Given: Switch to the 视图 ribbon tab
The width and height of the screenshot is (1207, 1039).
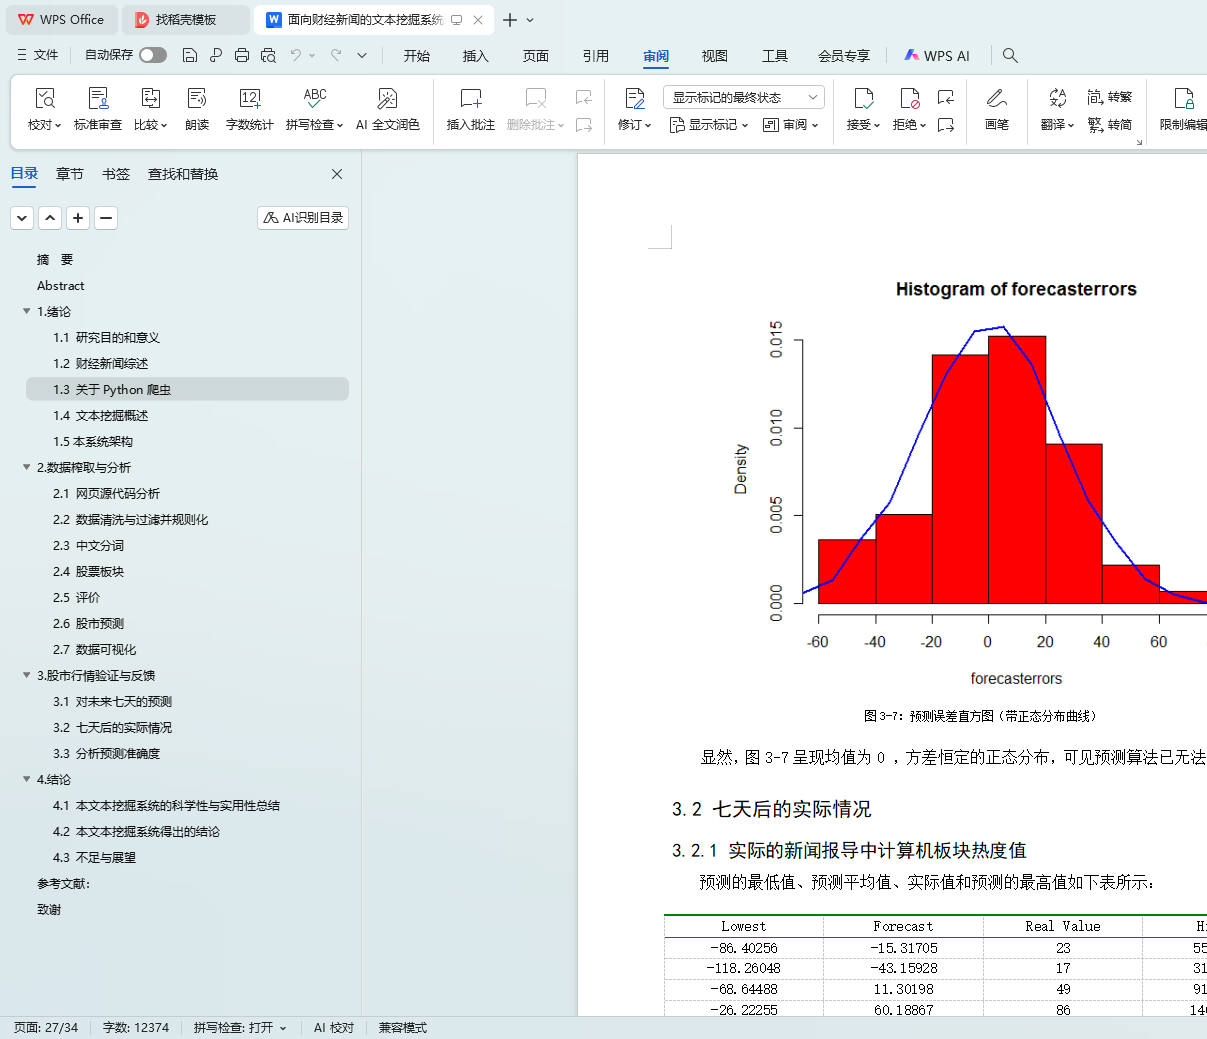Looking at the screenshot, I should pos(714,56).
